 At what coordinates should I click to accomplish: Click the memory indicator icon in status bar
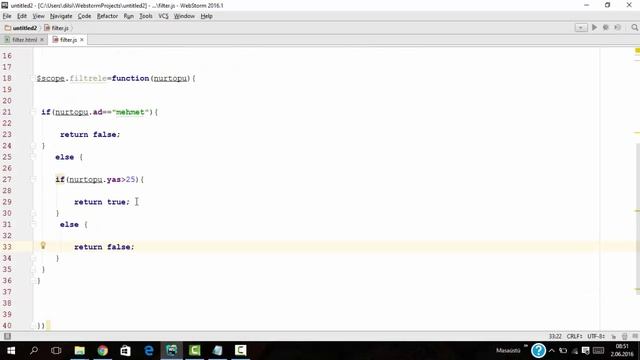[x=635, y=336]
